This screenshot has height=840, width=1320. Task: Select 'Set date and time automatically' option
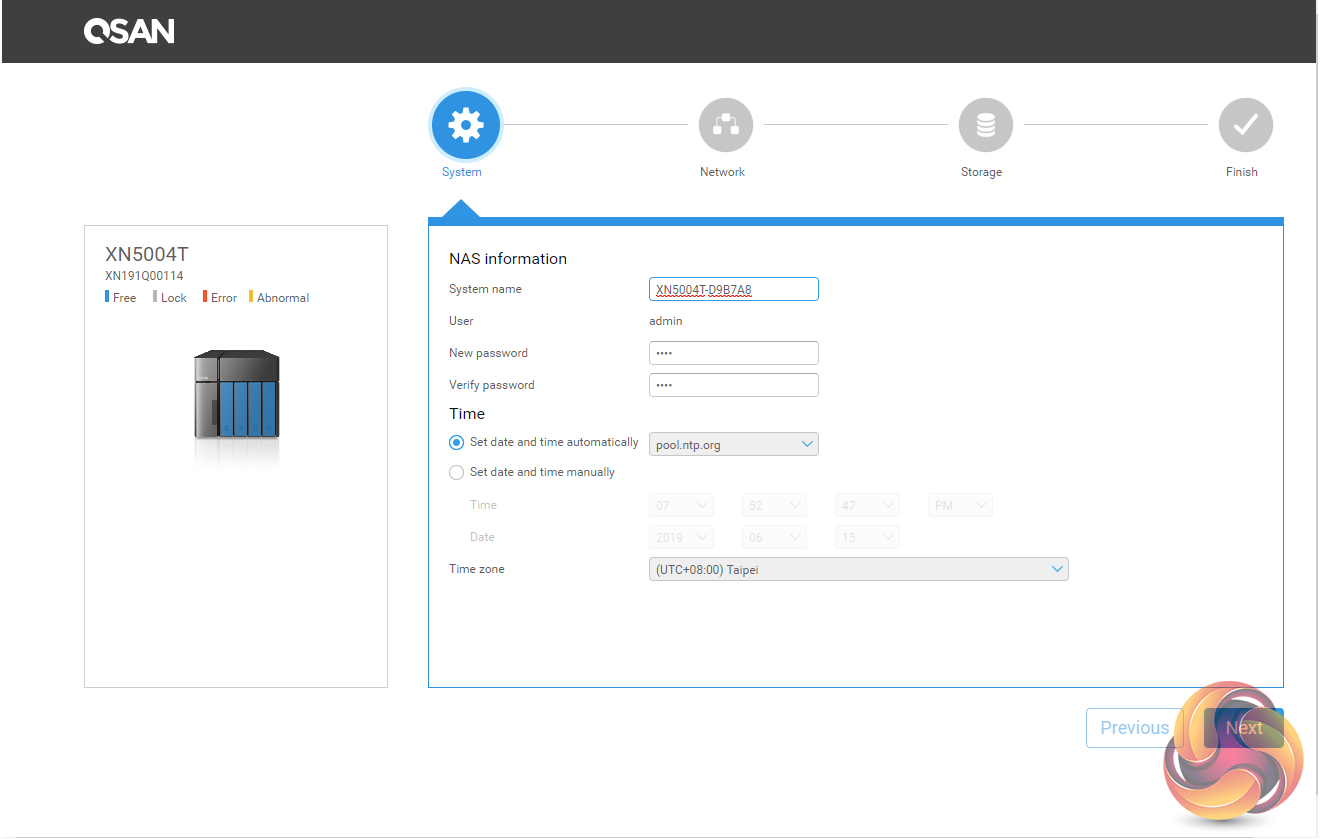pyautogui.click(x=457, y=442)
